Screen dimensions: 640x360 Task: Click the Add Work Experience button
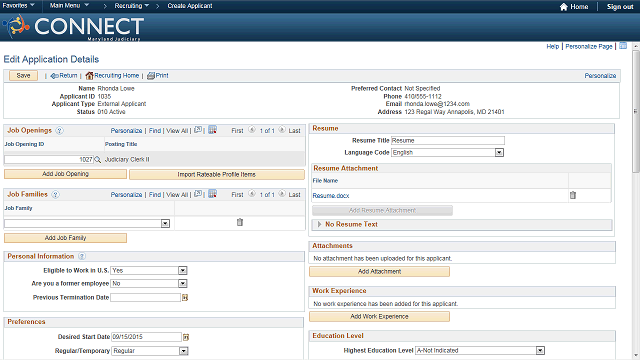tap(379, 316)
